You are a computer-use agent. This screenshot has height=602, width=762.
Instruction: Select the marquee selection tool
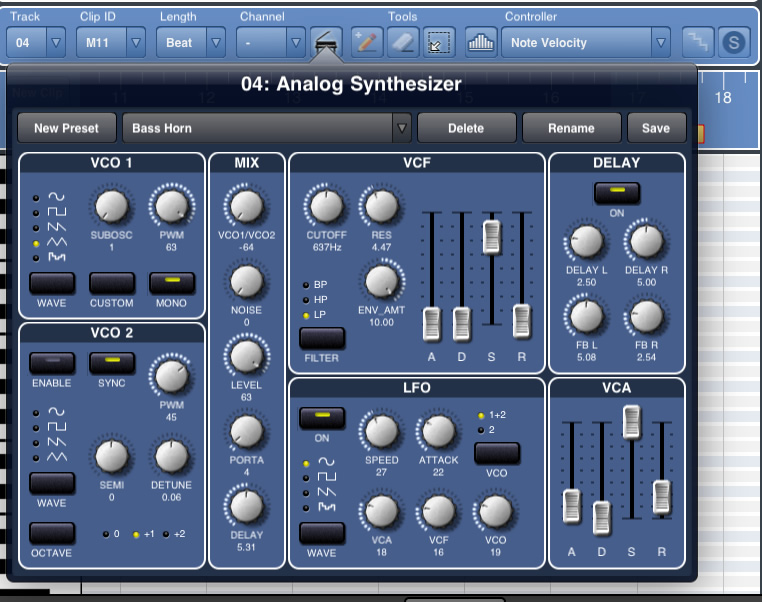click(439, 43)
